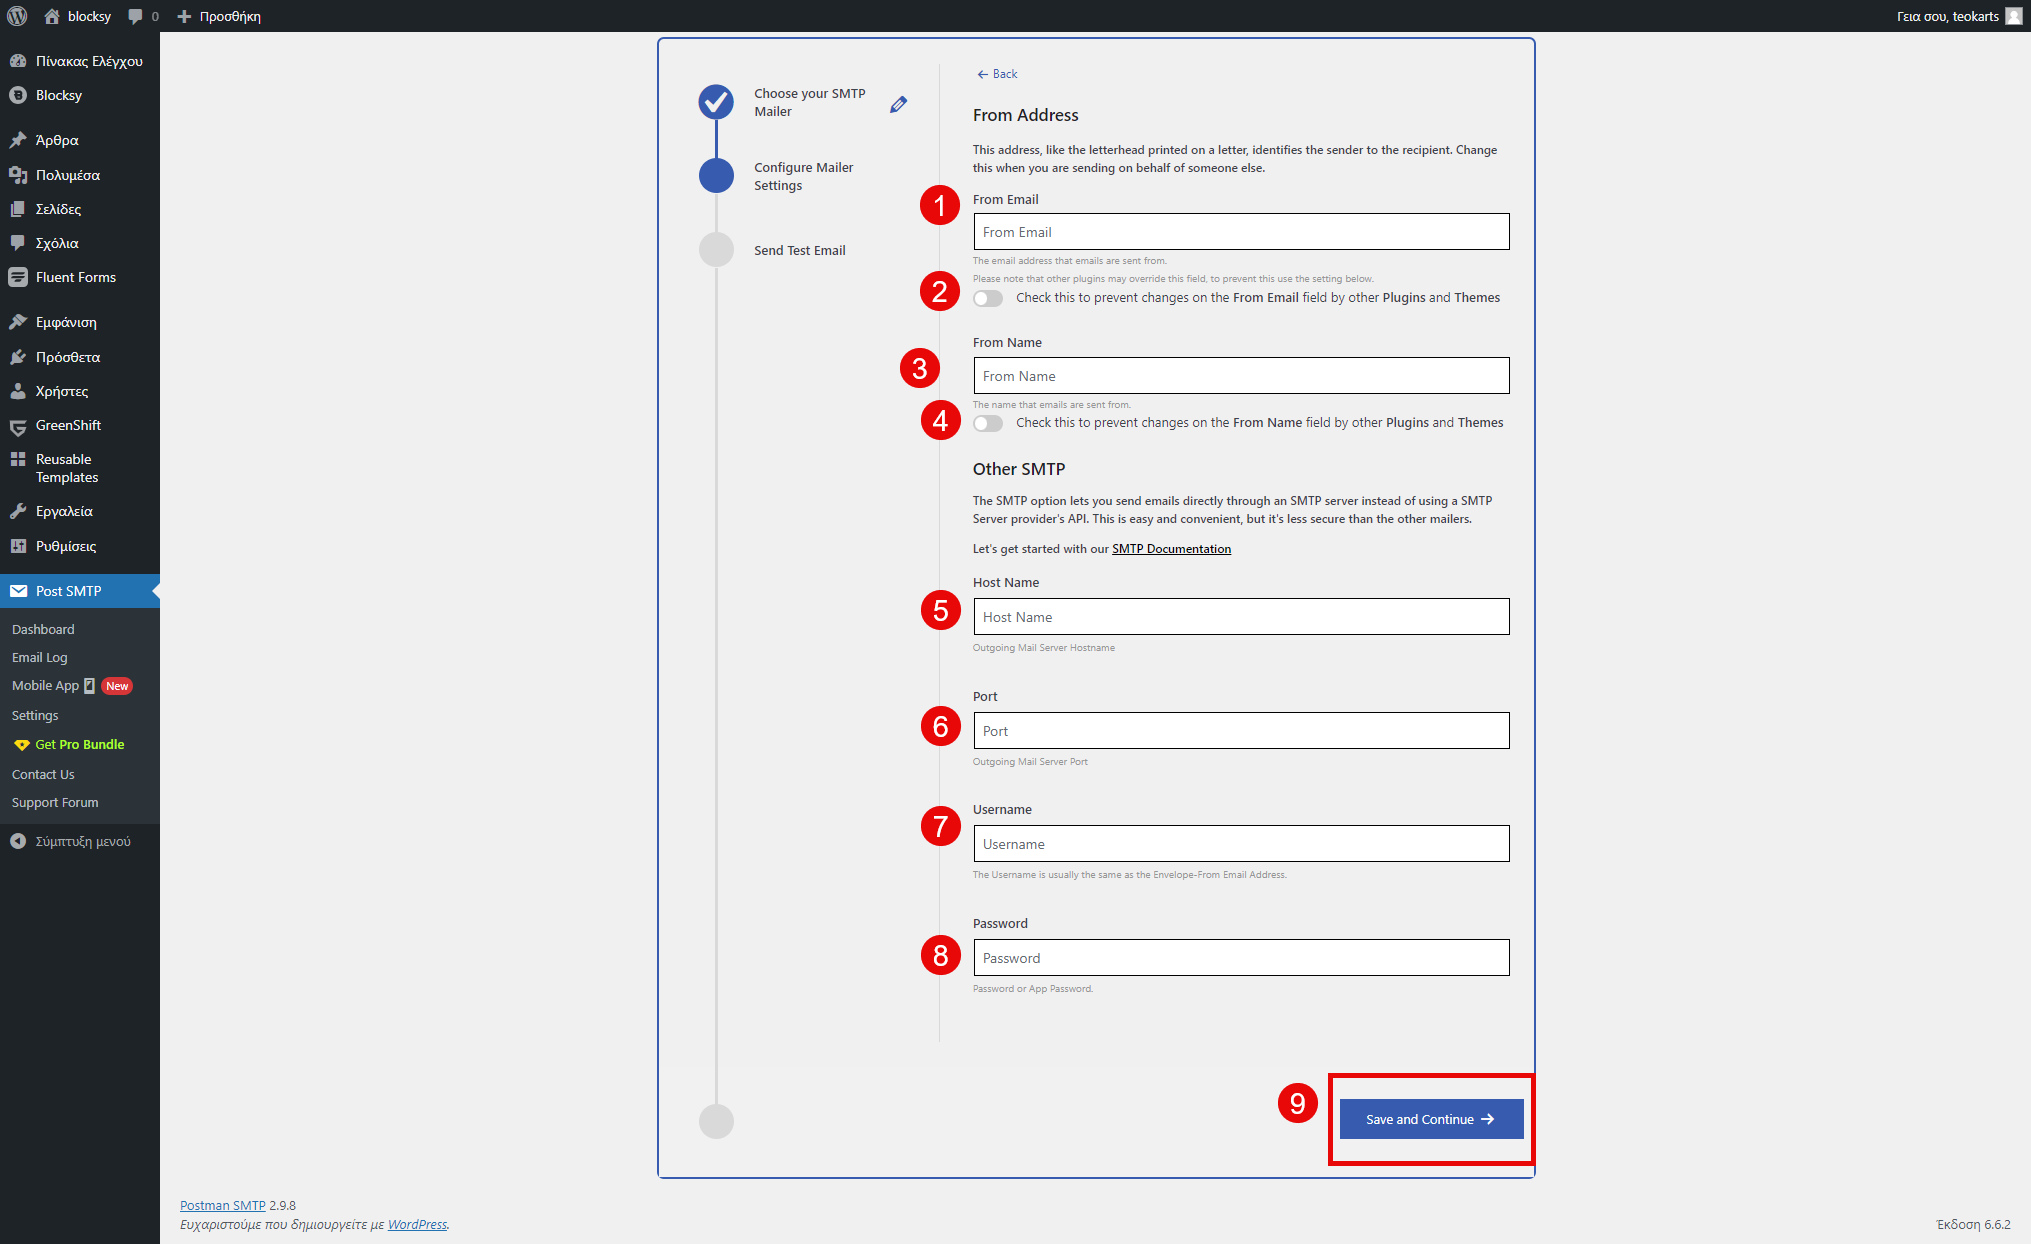The width and height of the screenshot is (2031, 1244).
Task: Open Support Forum submenu item
Action: (x=55, y=802)
